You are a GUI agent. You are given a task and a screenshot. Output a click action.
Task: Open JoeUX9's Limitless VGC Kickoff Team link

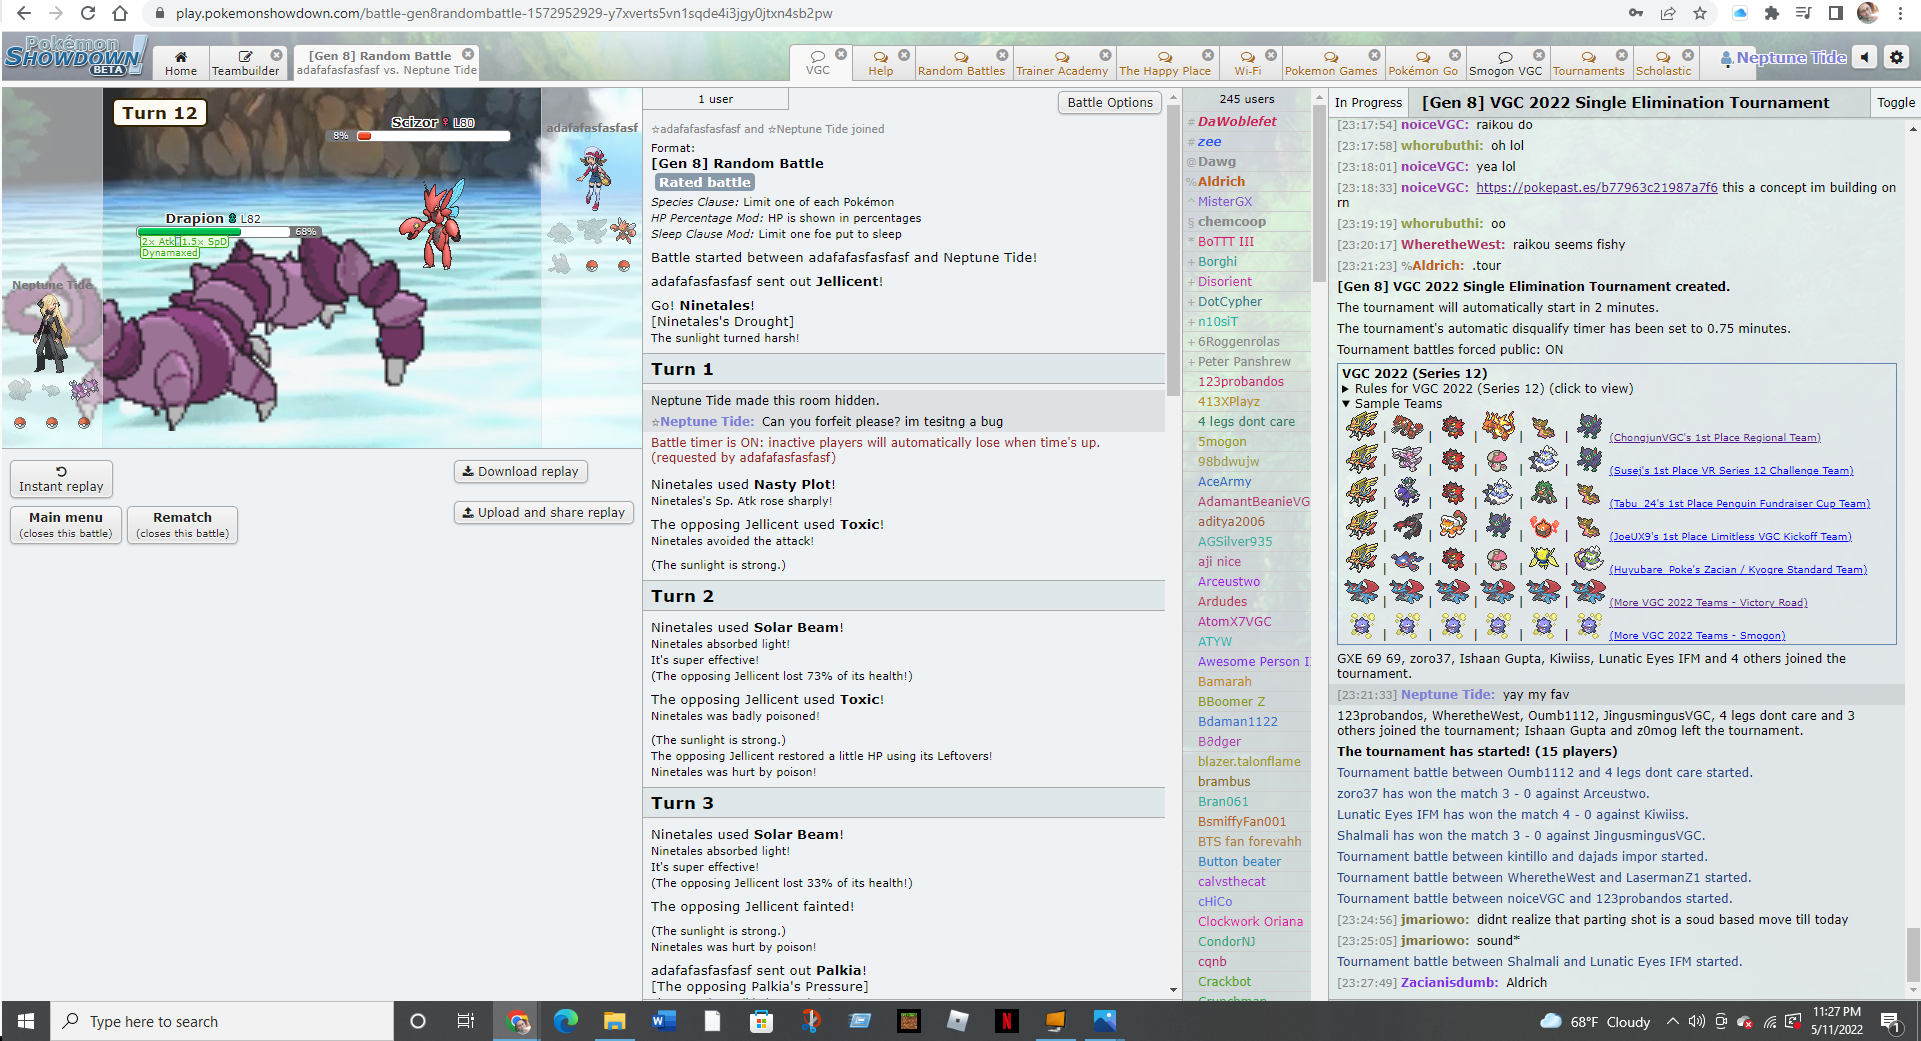coord(1730,536)
